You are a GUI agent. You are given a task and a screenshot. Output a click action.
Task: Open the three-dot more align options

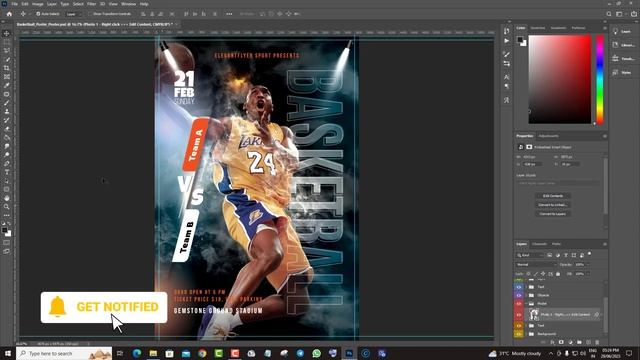pos(229,14)
